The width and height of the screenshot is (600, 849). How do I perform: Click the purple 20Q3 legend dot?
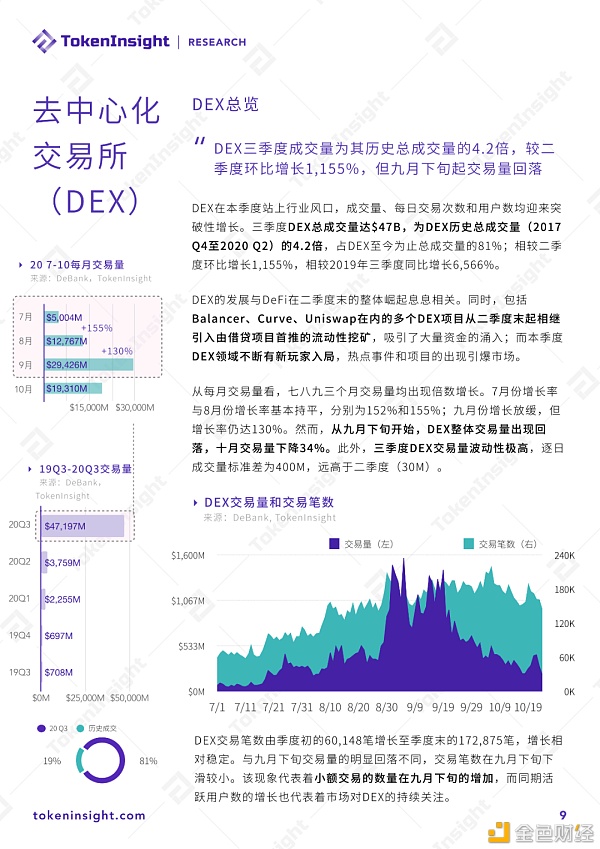point(41,729)
